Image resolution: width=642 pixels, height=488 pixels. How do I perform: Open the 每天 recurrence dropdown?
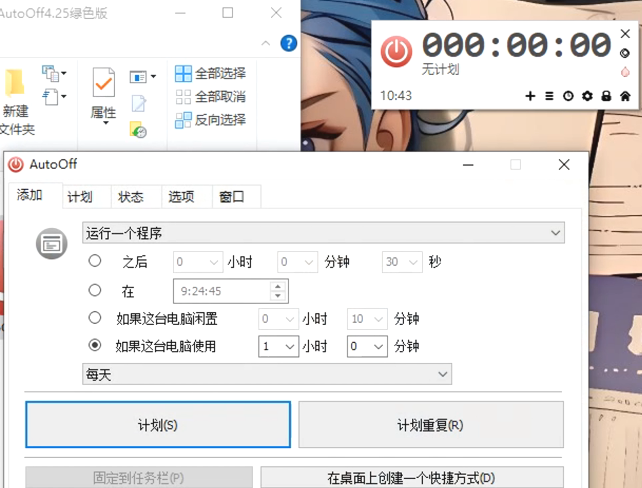point(267,374)
